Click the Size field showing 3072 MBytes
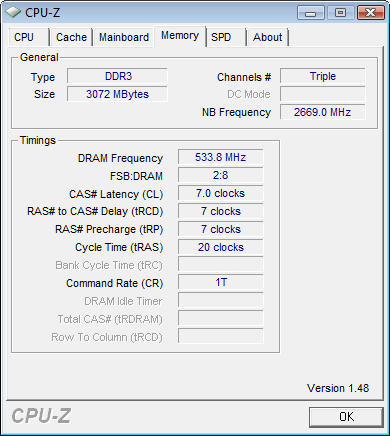This screenshot has width=390, height=436. tap(117, 94)
